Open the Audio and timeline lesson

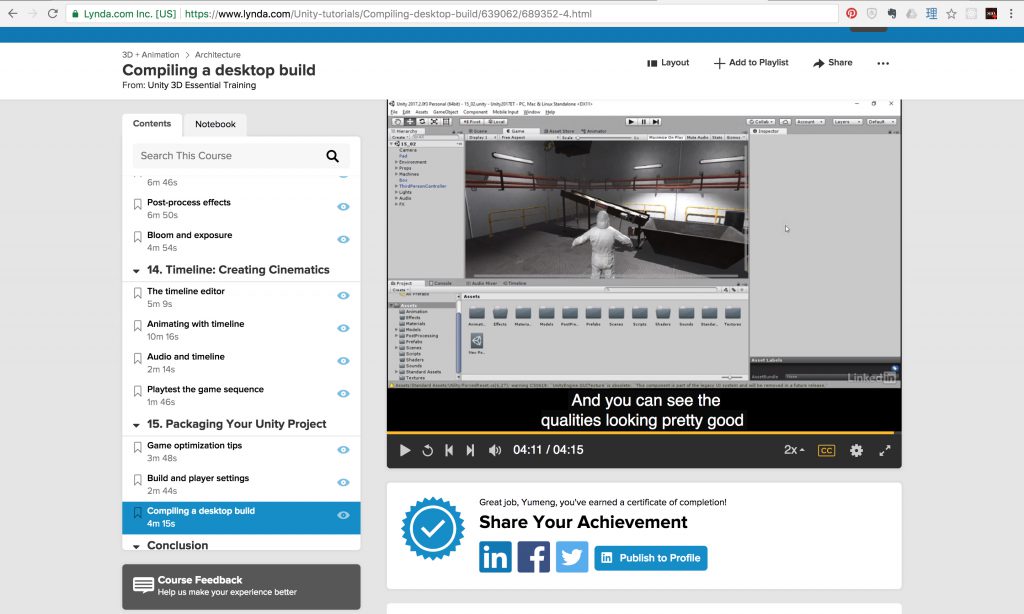(x=185, y=357)
